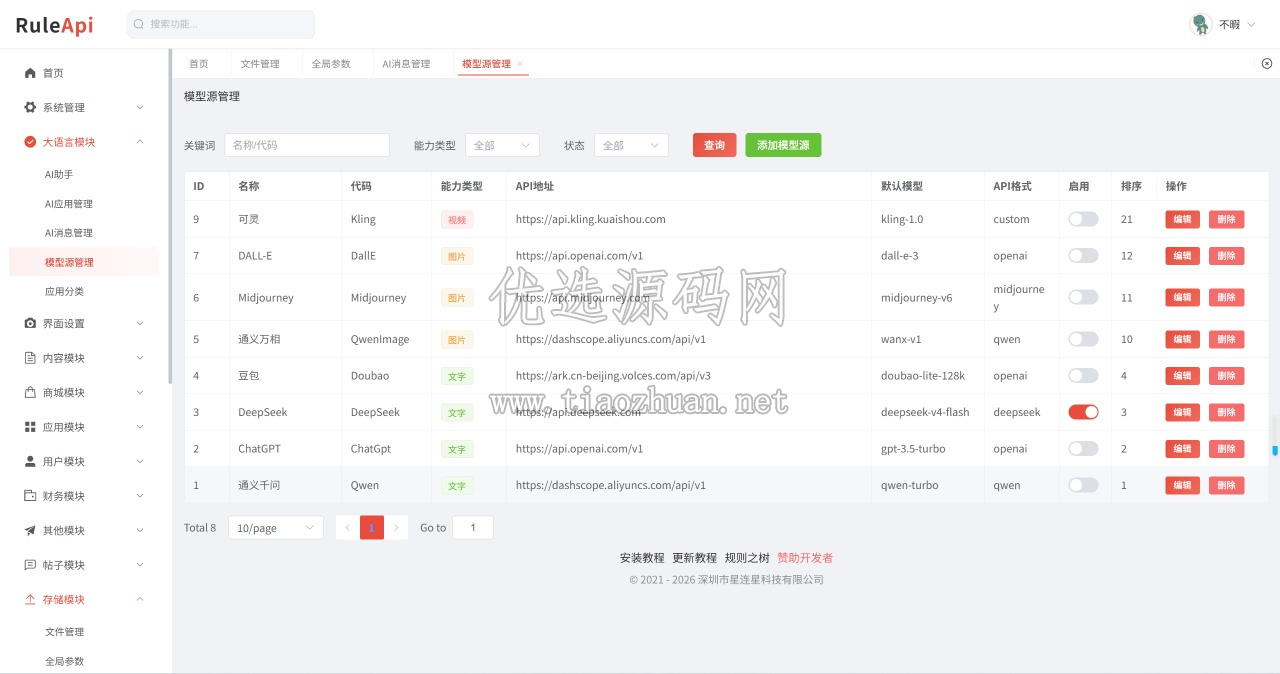
Task: Click the person icon for 用户模块
Action: click(30, 461)
